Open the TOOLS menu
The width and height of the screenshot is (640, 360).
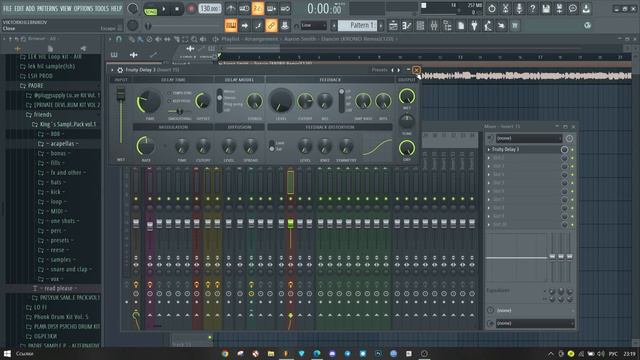(102, 8)
